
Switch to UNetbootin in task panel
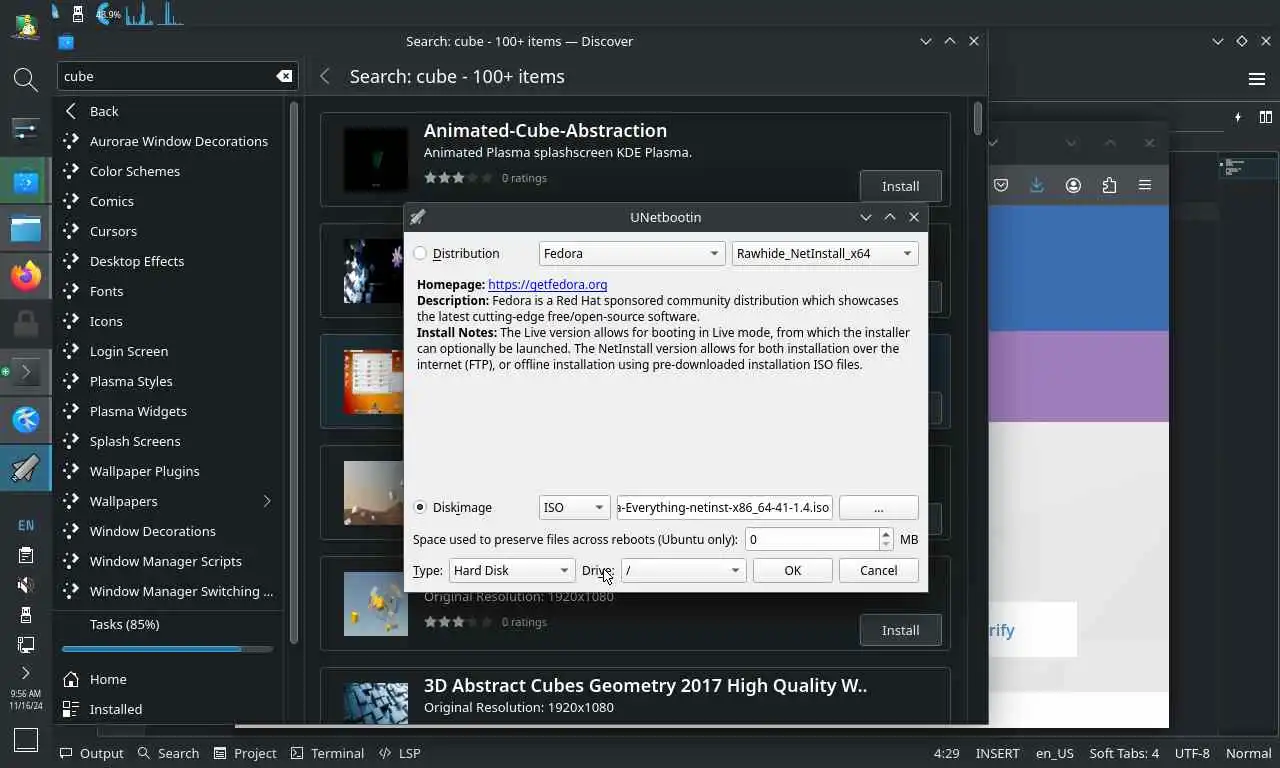coord(26,467)
